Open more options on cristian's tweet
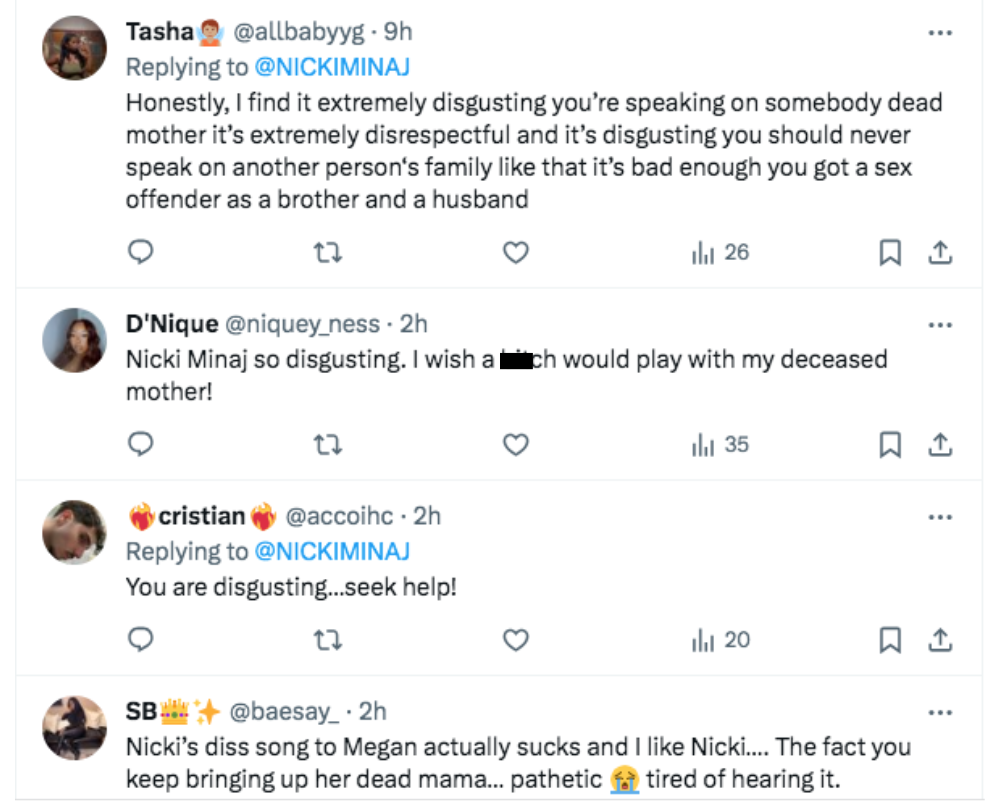 click(x=940, y=517)
